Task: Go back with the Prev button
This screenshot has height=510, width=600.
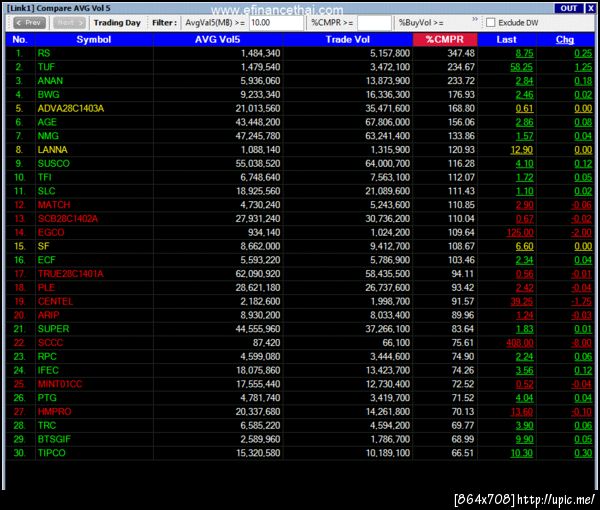Action: (29, 23)
